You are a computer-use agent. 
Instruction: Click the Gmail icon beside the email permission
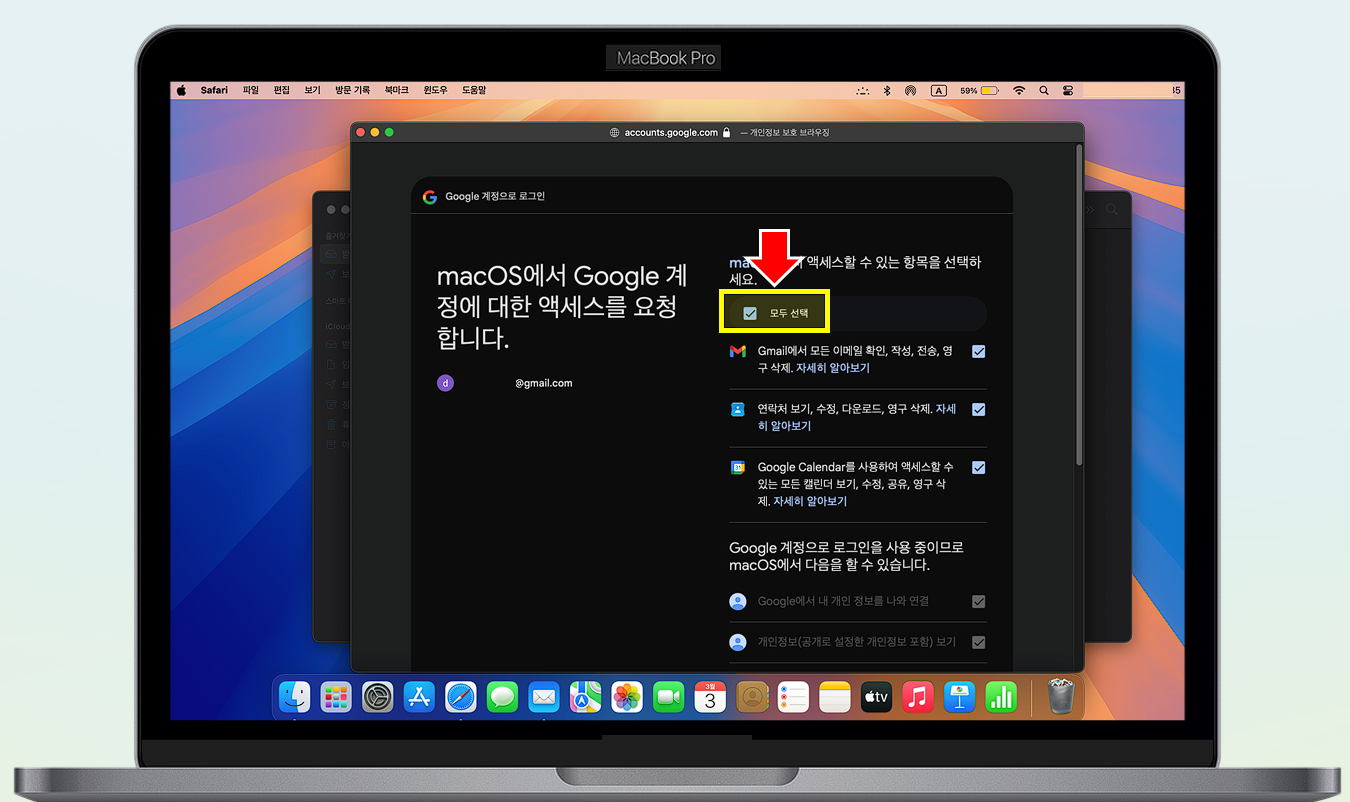click(x=738, y=351)
